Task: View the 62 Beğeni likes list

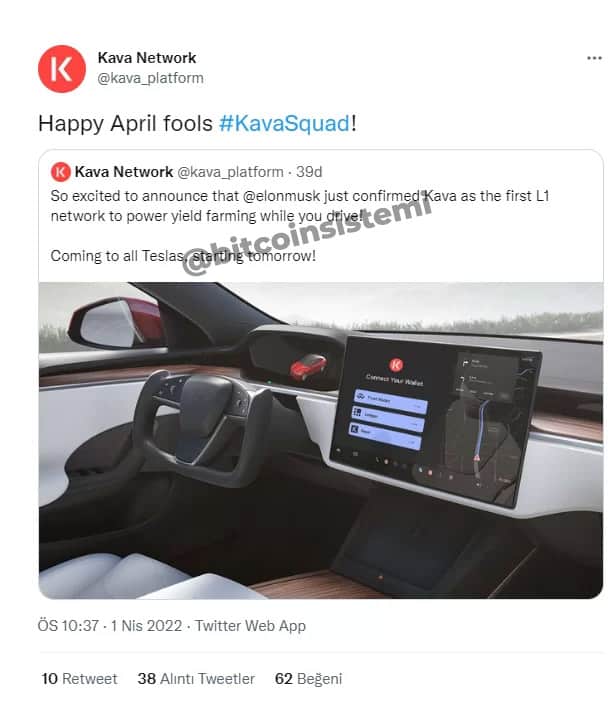Action: click(x=308, y=679)
